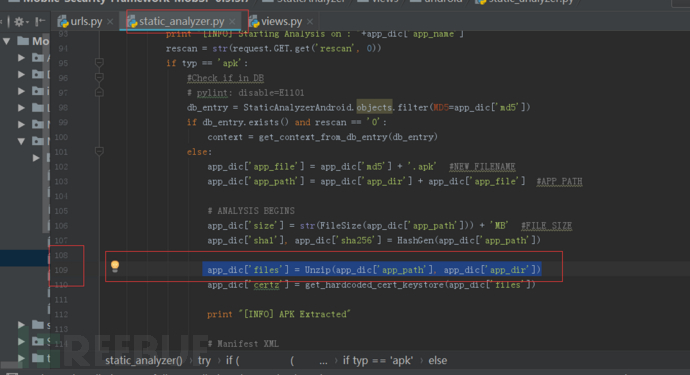Click 'else' in the breadcrumb bar
The width and height of the screenshot is (690, 375).
click(x=438, y=360)
